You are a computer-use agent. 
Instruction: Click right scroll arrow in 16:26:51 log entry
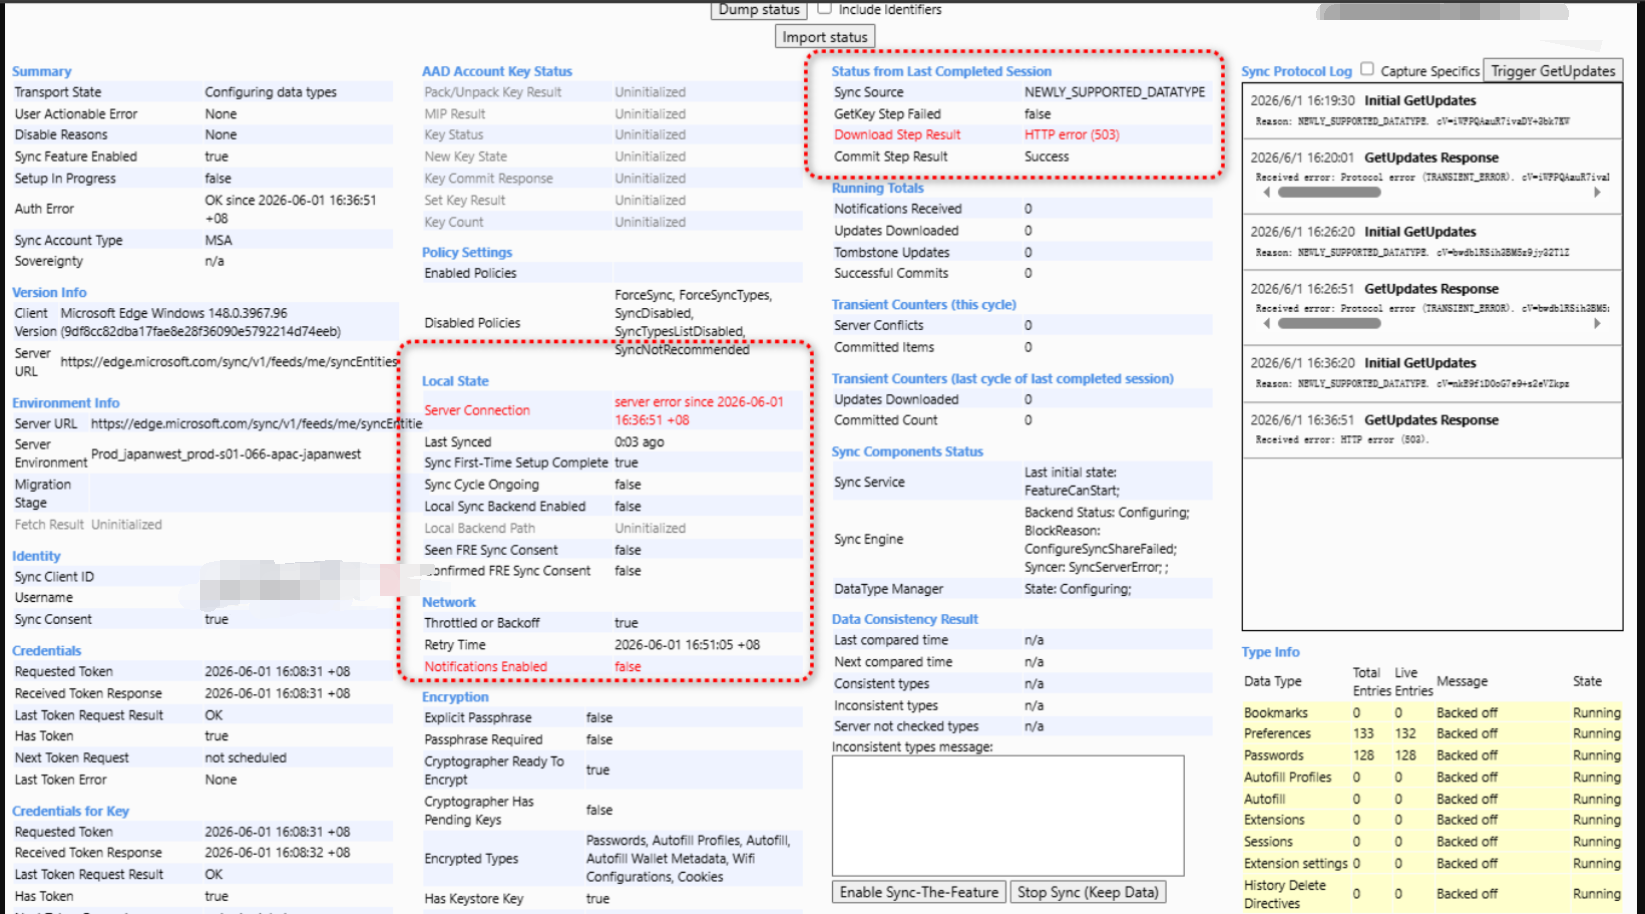1597,323
